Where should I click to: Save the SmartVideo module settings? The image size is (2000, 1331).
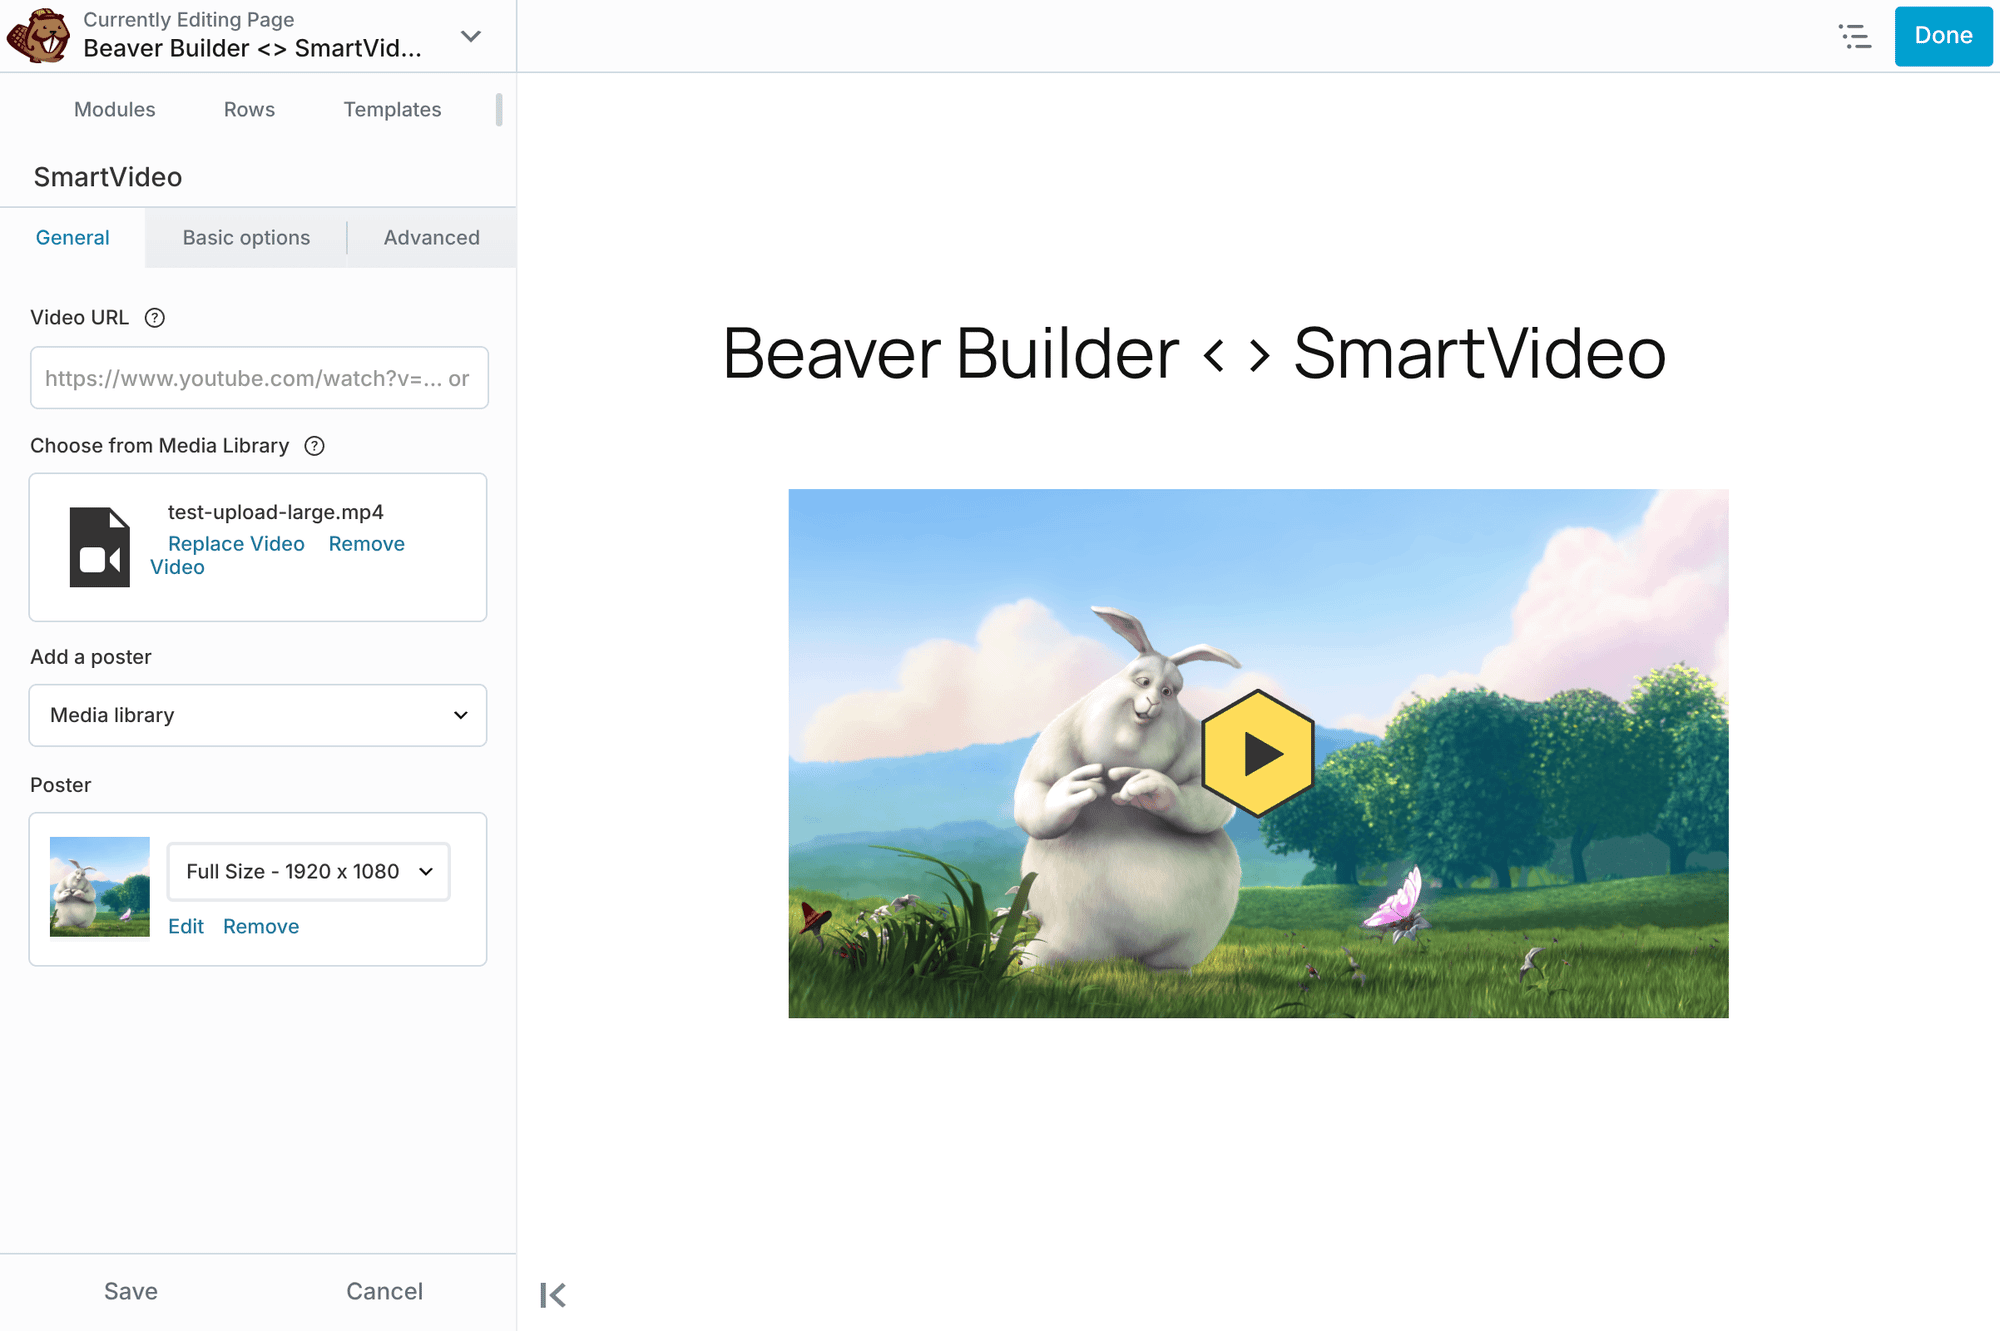(x=130, y=1291)
